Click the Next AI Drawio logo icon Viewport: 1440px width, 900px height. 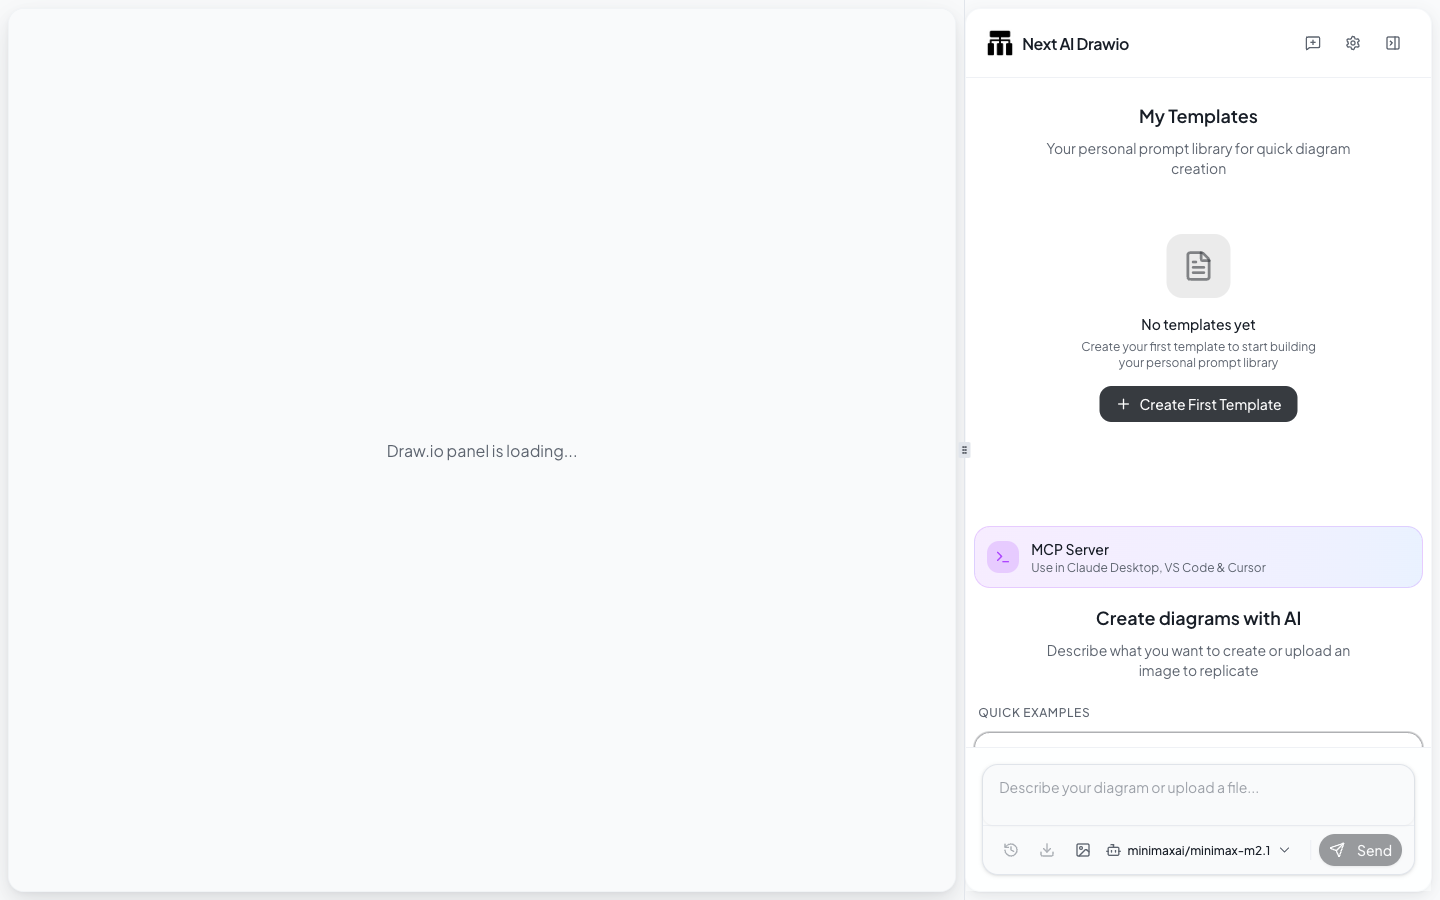999,43
